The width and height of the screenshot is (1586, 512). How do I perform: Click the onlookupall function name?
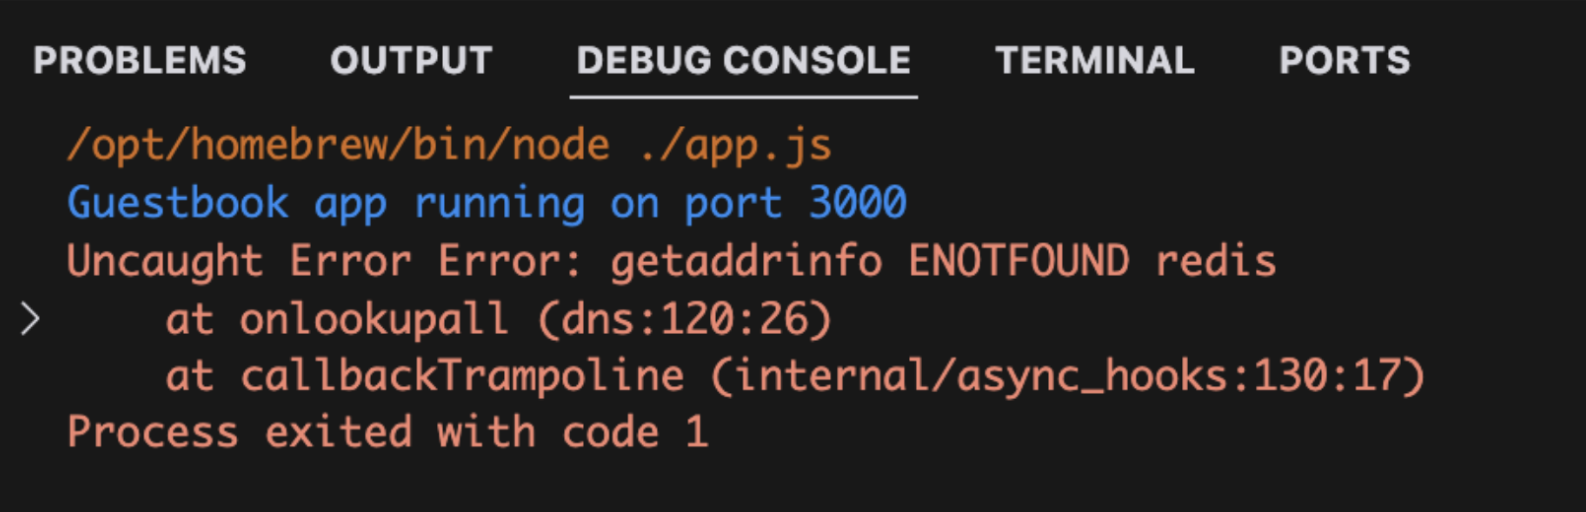373,320
